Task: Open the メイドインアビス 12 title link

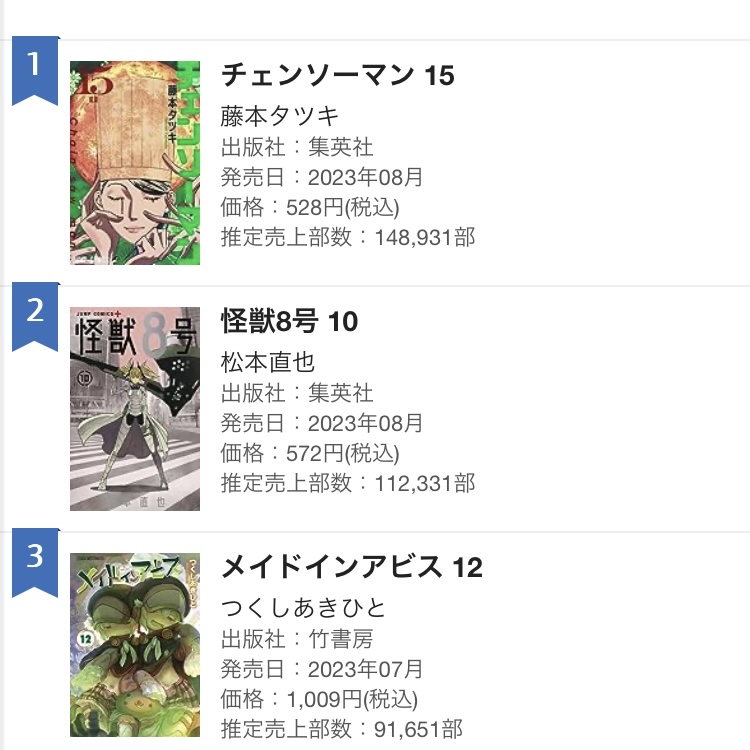Action: (x=352, y=567)
